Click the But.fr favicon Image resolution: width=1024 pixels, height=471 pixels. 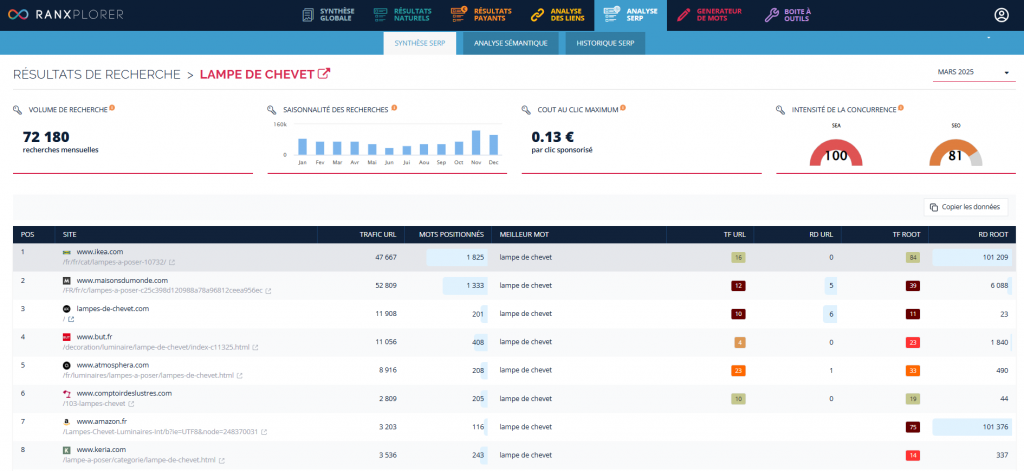tap(67, 337)
